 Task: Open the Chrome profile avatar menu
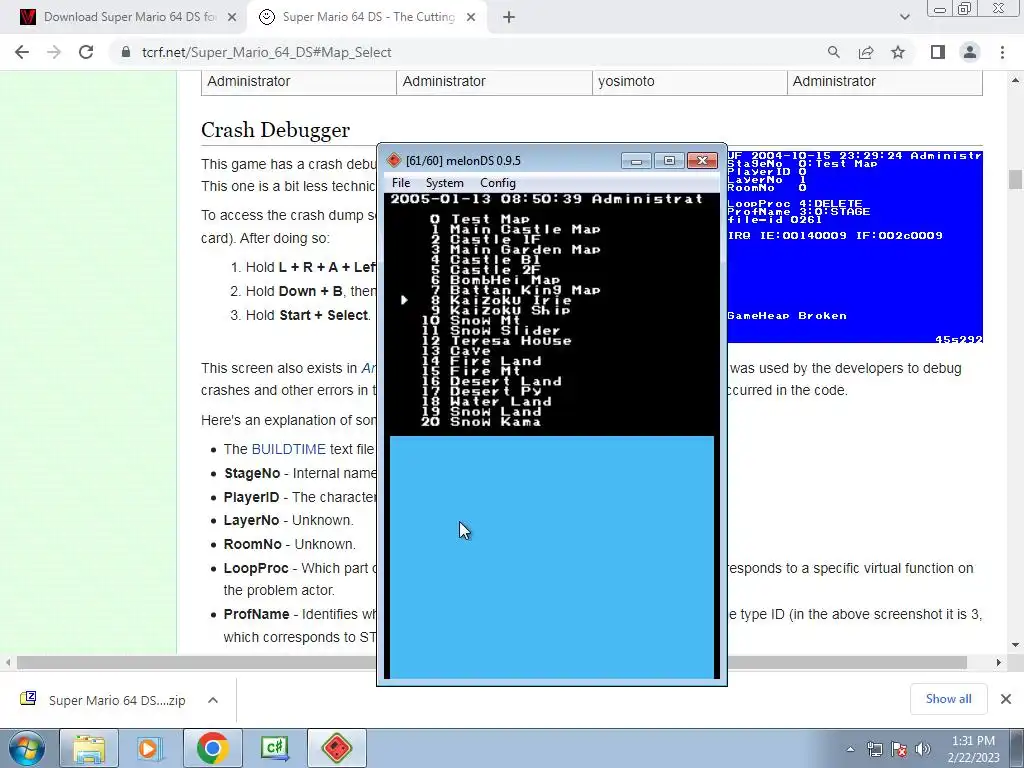pos(970,52)
